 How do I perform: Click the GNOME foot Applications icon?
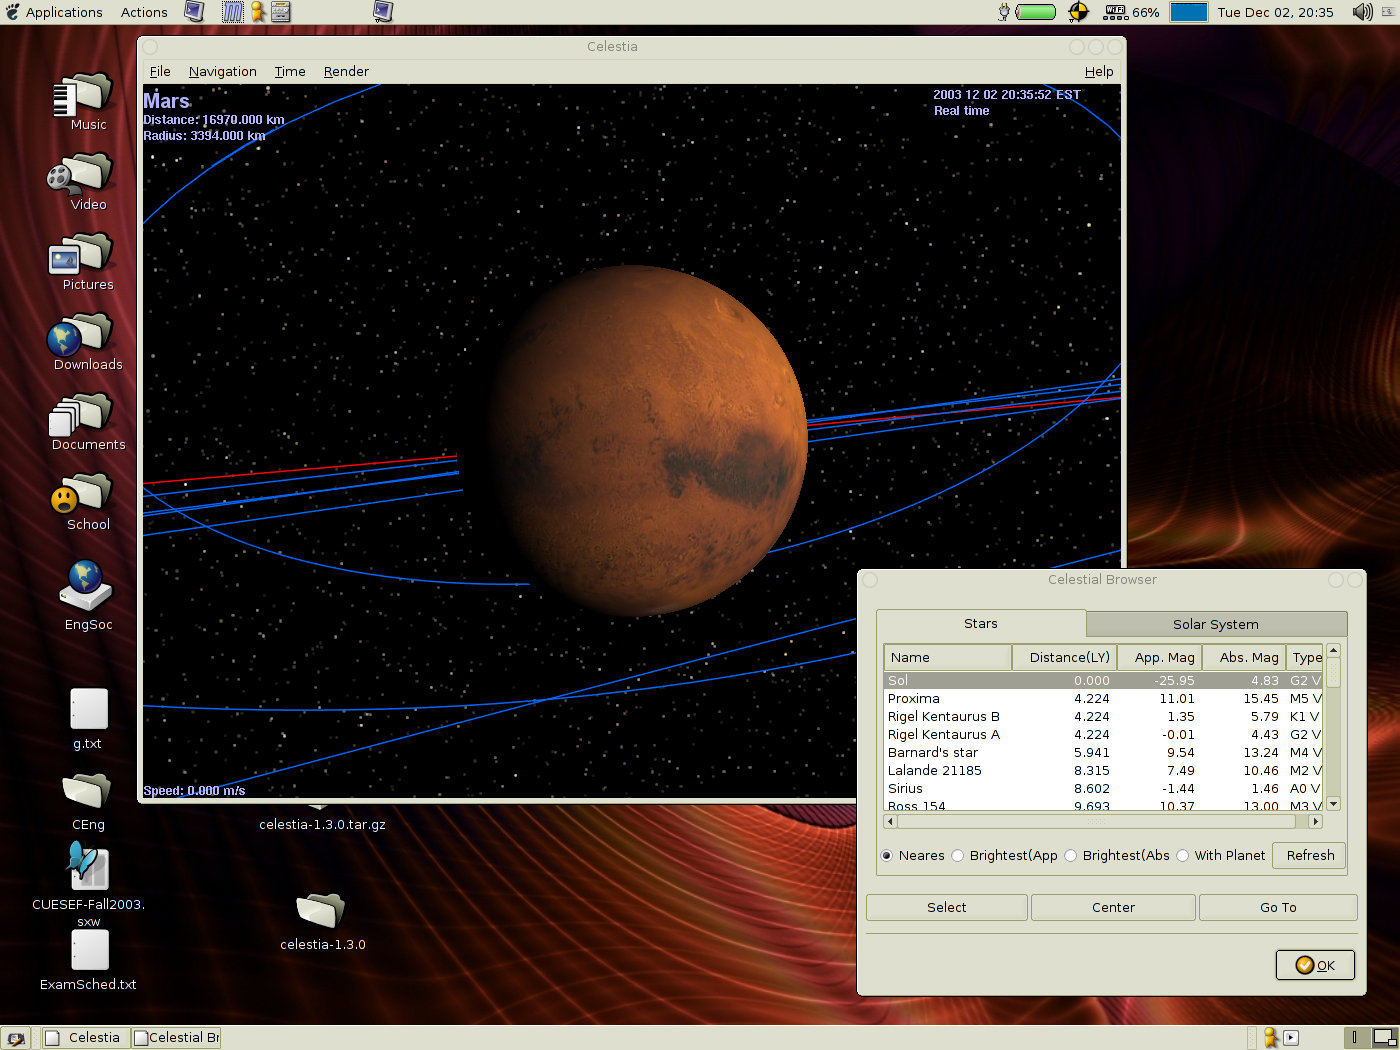(12, 12)
